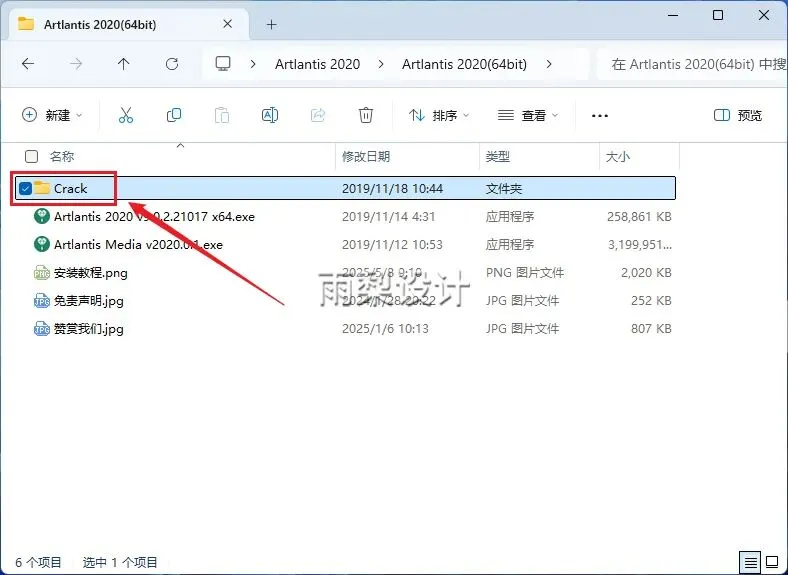
Task: Click the 2,020 KB size cell
Action: 646,273
